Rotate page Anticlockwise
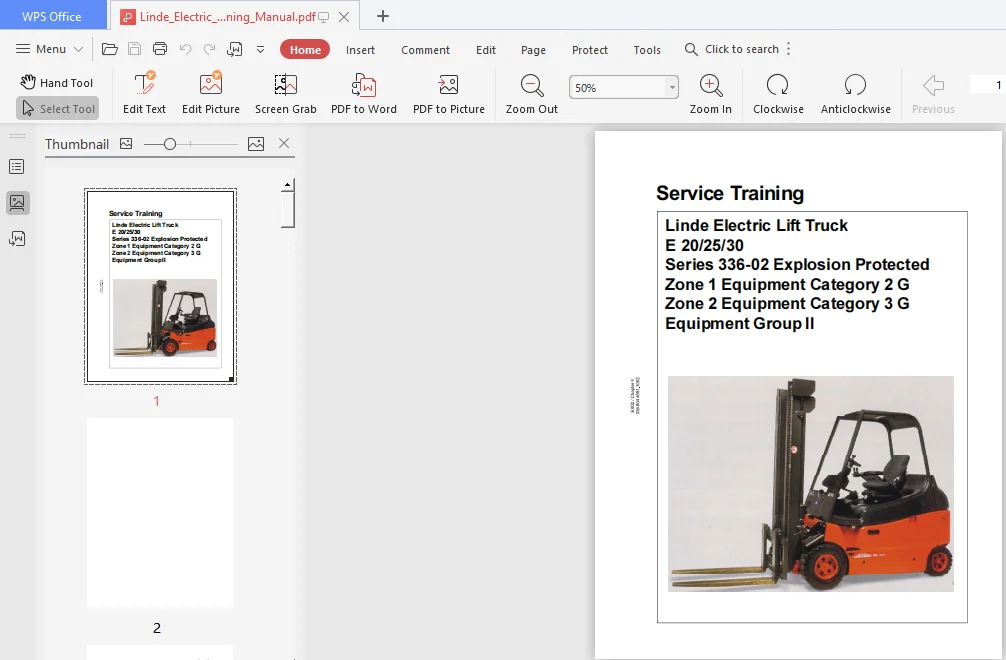The height and width of the screenshot is (660, 1006). point(855,93)
